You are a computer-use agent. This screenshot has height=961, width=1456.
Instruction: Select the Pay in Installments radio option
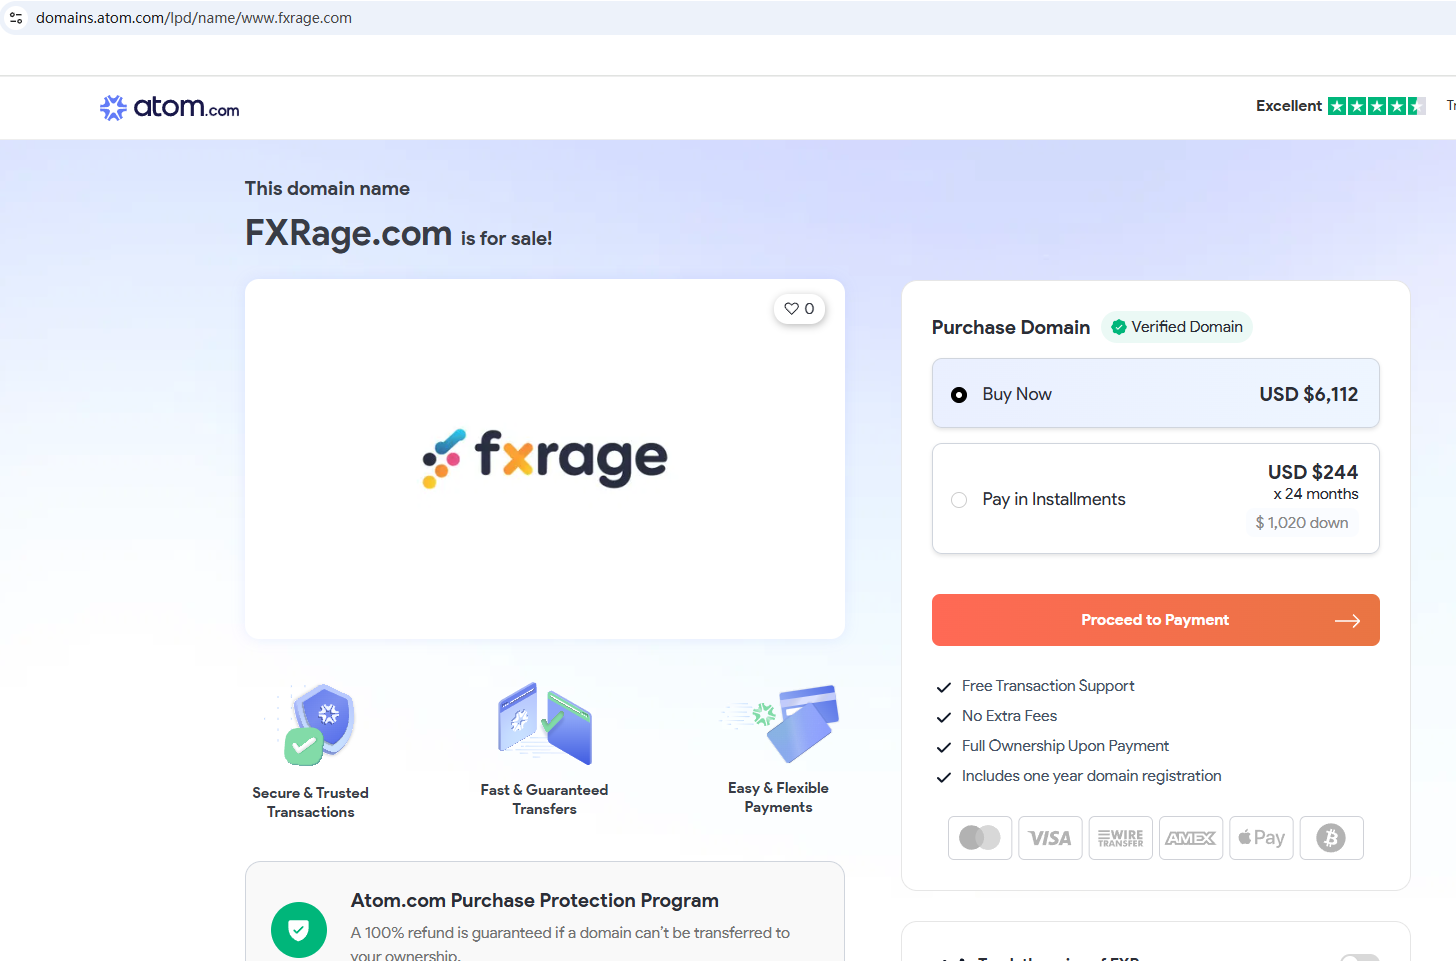[959, 500]
